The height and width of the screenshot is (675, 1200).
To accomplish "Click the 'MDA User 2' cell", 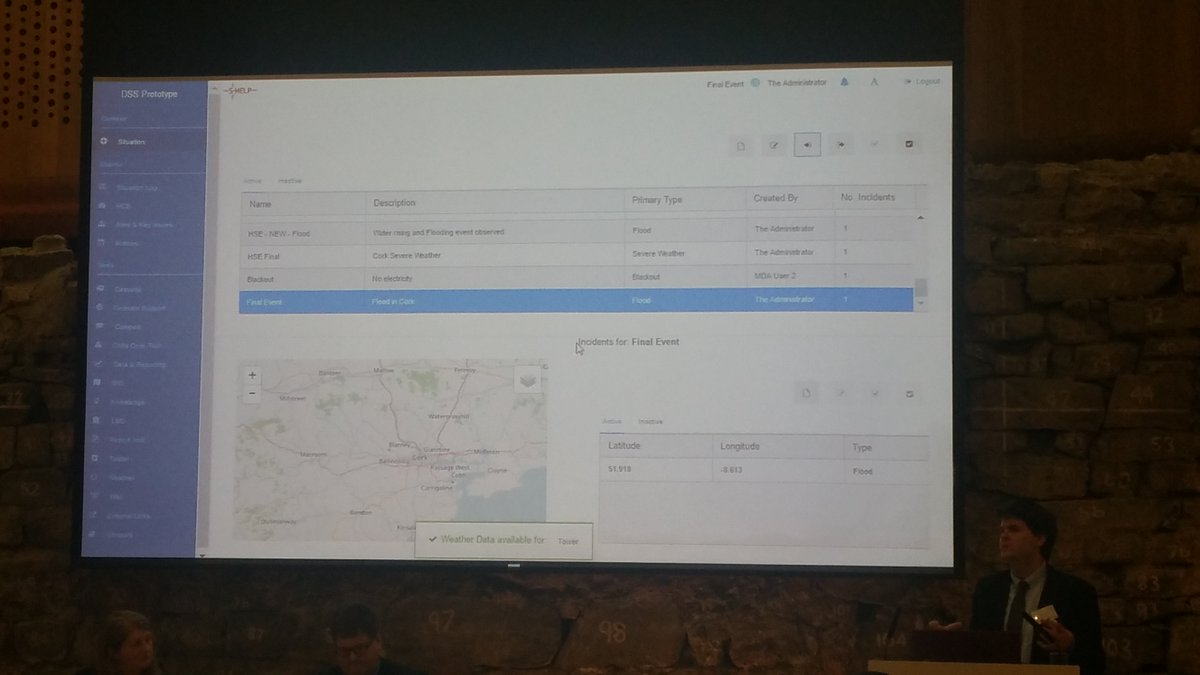I will 777,276.
